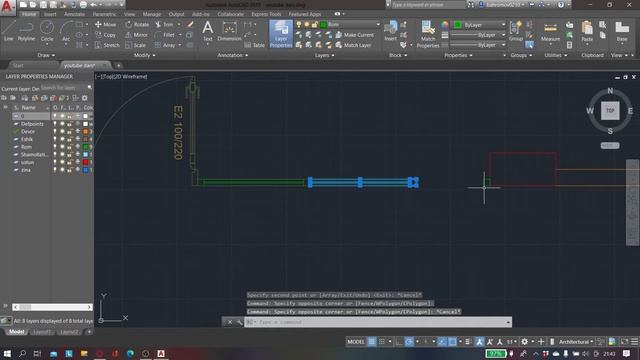This screenshot has height=360, width=640.
Task: Click the Insert block icon
Action: [x=391, y=31]
